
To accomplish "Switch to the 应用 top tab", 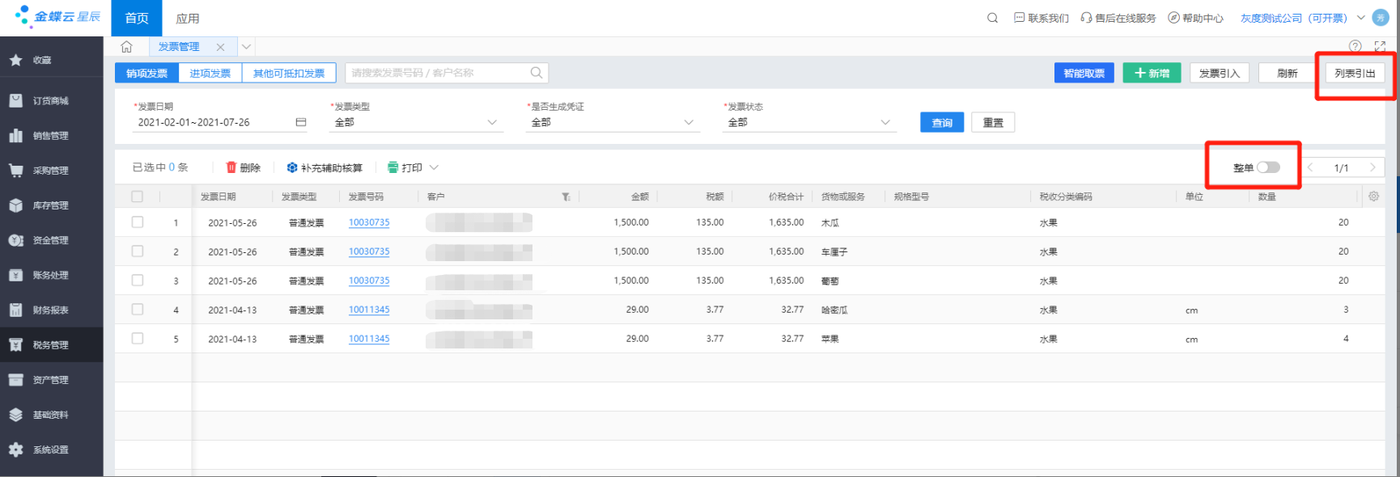I will [187, 18].
